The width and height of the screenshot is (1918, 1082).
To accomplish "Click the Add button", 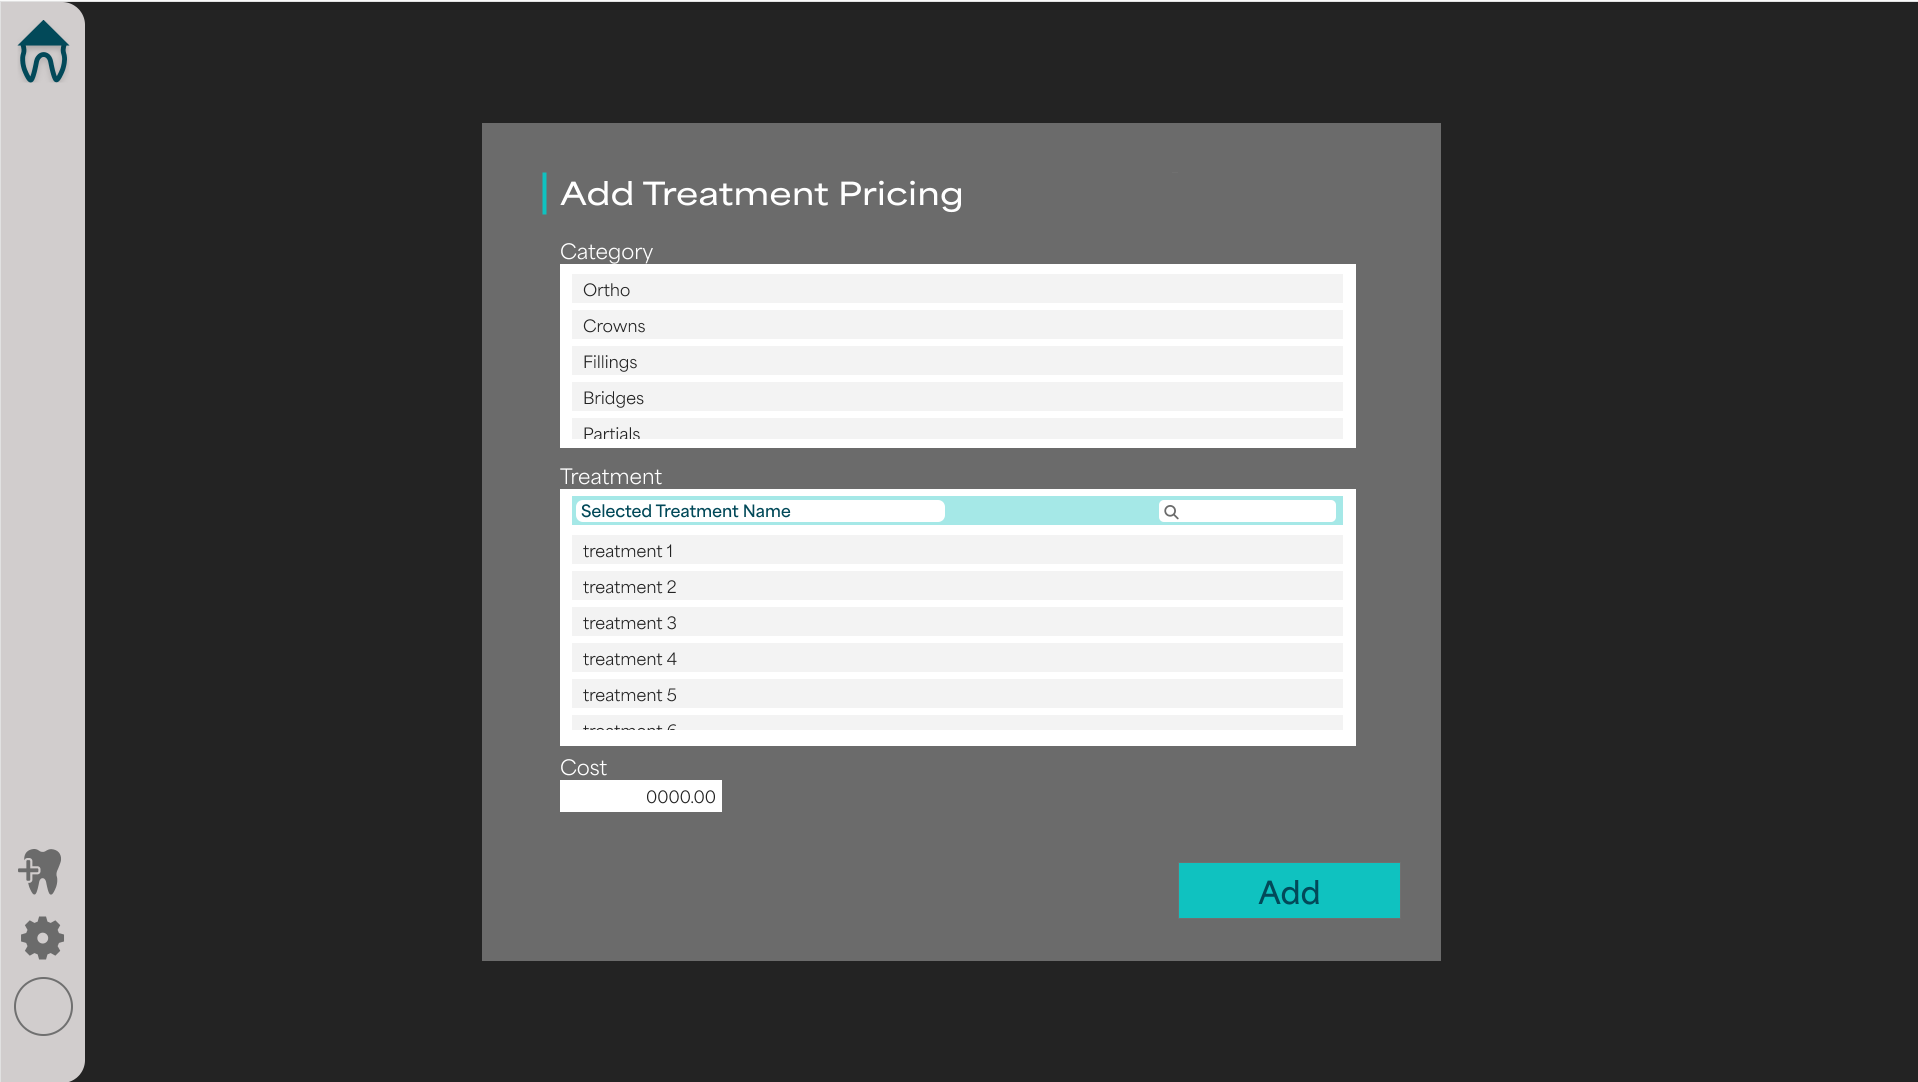I will click(1289, 891).
